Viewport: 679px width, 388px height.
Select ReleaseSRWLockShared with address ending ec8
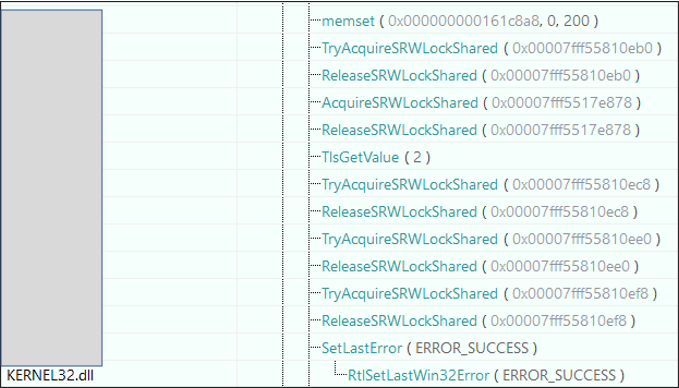[480, 212]
